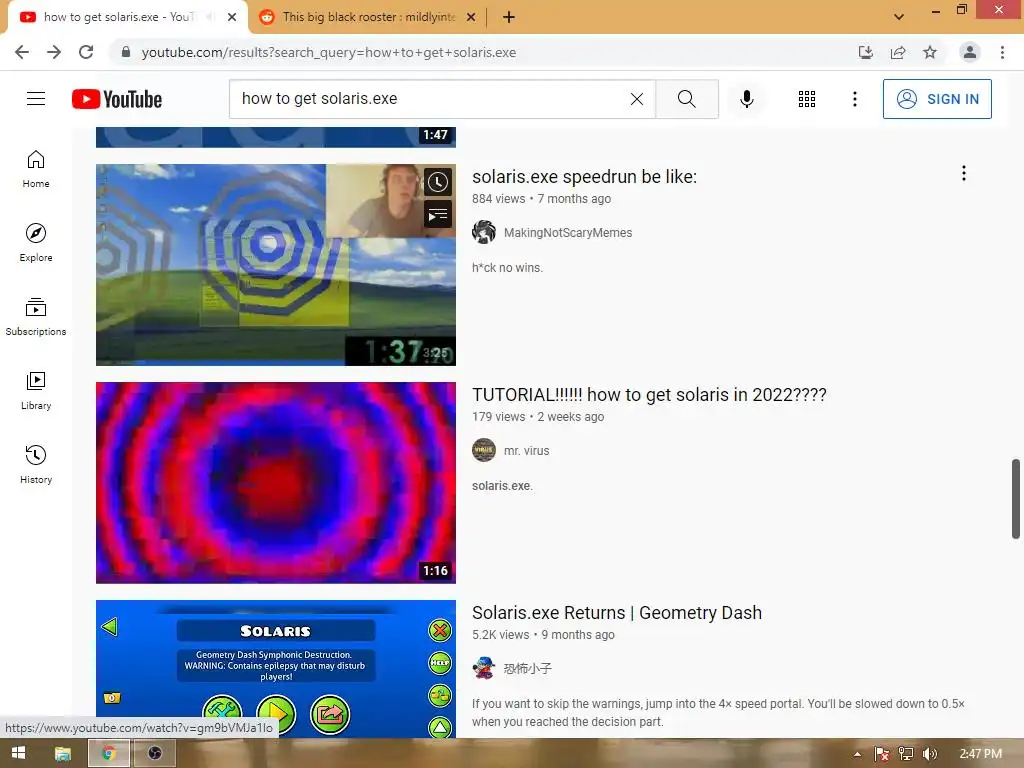1024x768 pixels.
Task: Open Subscriptions in the sidebar
Action: pyautogui.click(x=36, y=317)
